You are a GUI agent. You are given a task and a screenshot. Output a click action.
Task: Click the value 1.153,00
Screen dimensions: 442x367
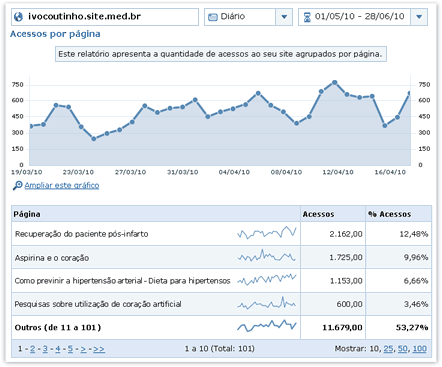point(346,281)
